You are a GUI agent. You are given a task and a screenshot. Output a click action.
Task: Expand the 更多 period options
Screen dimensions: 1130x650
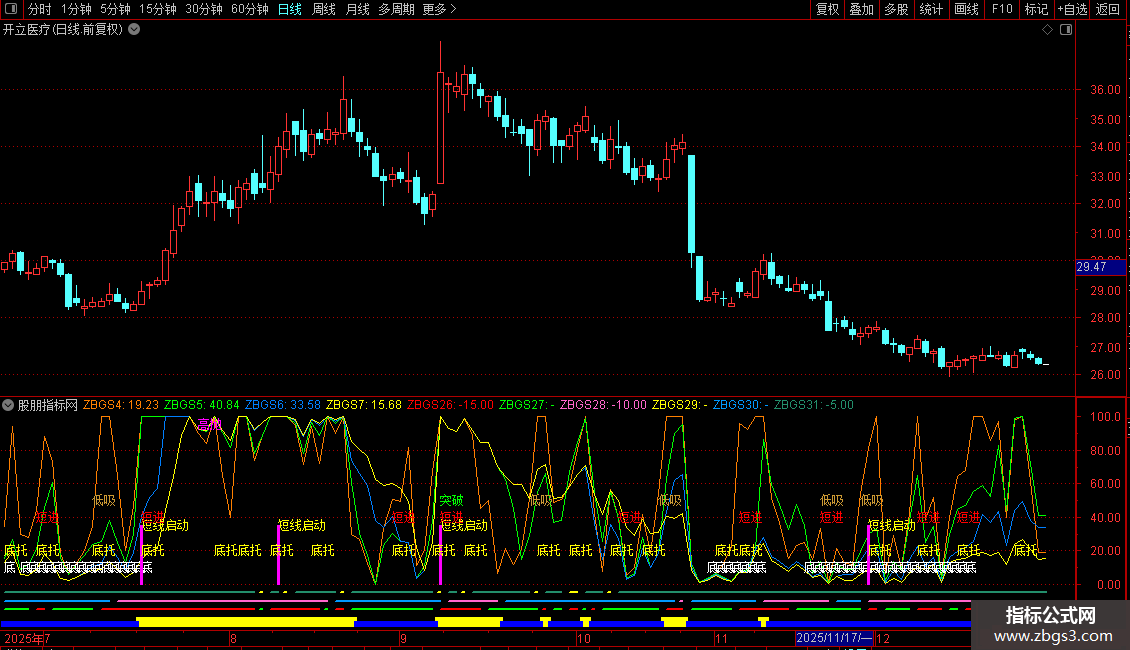(x=439, y=9)
